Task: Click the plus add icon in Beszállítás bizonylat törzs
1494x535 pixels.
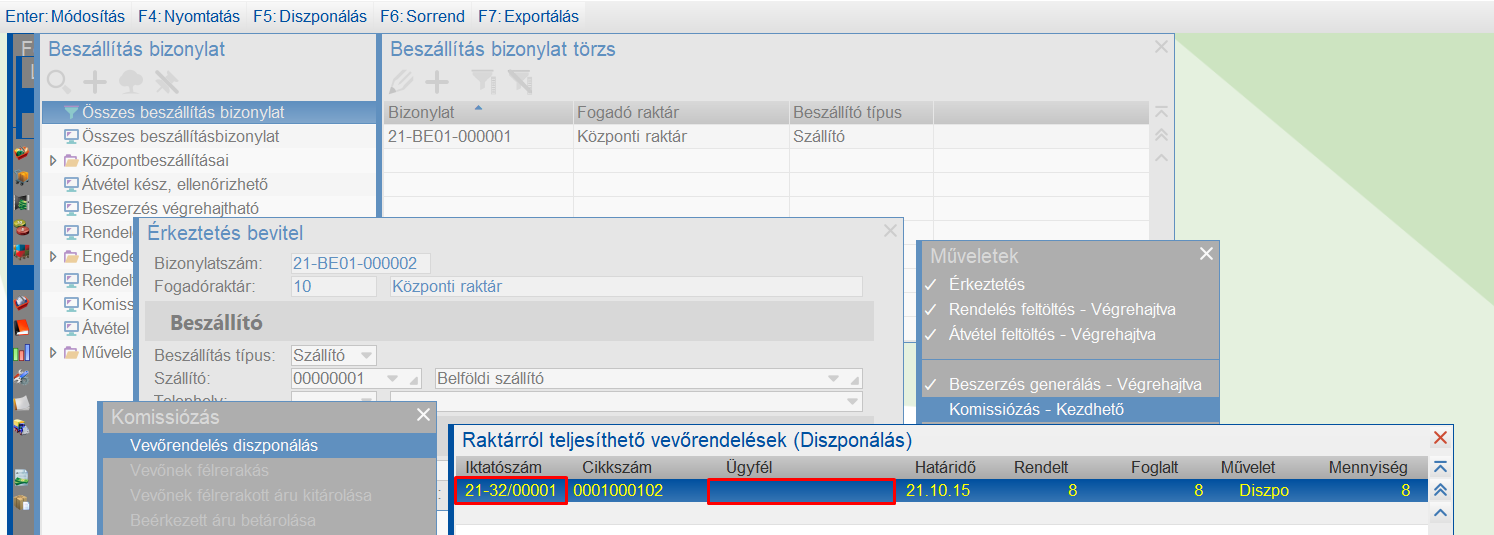Action: 437,82
